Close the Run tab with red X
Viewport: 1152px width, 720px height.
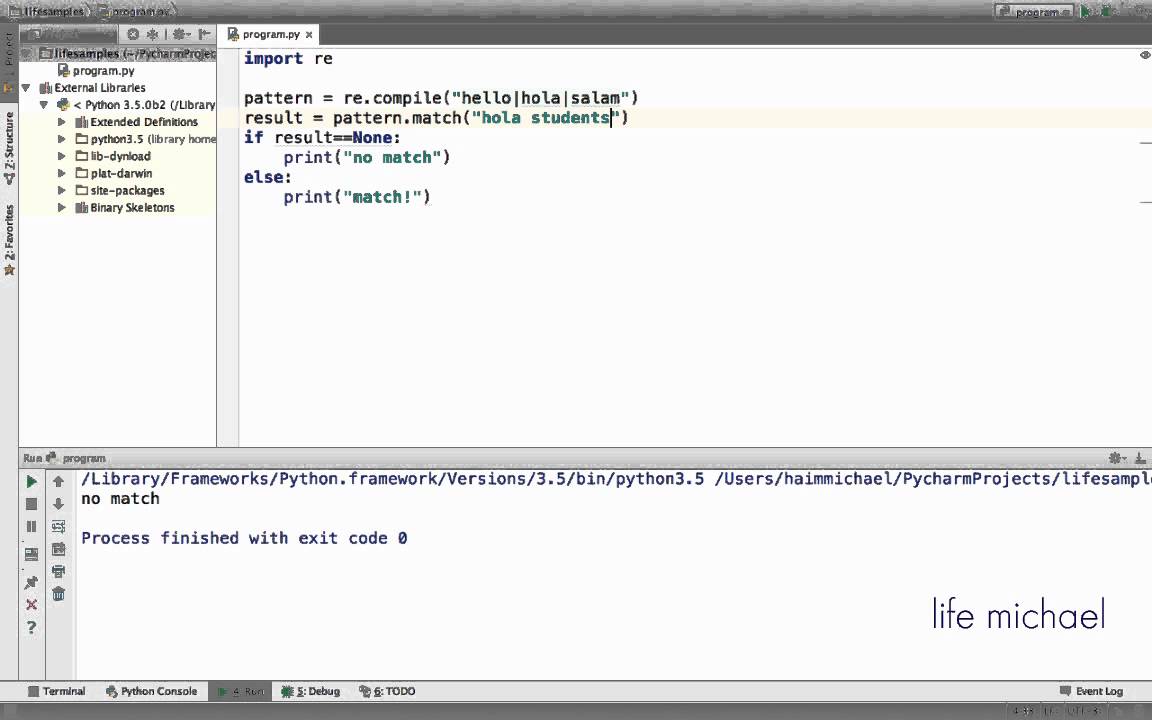coord(31,605)
